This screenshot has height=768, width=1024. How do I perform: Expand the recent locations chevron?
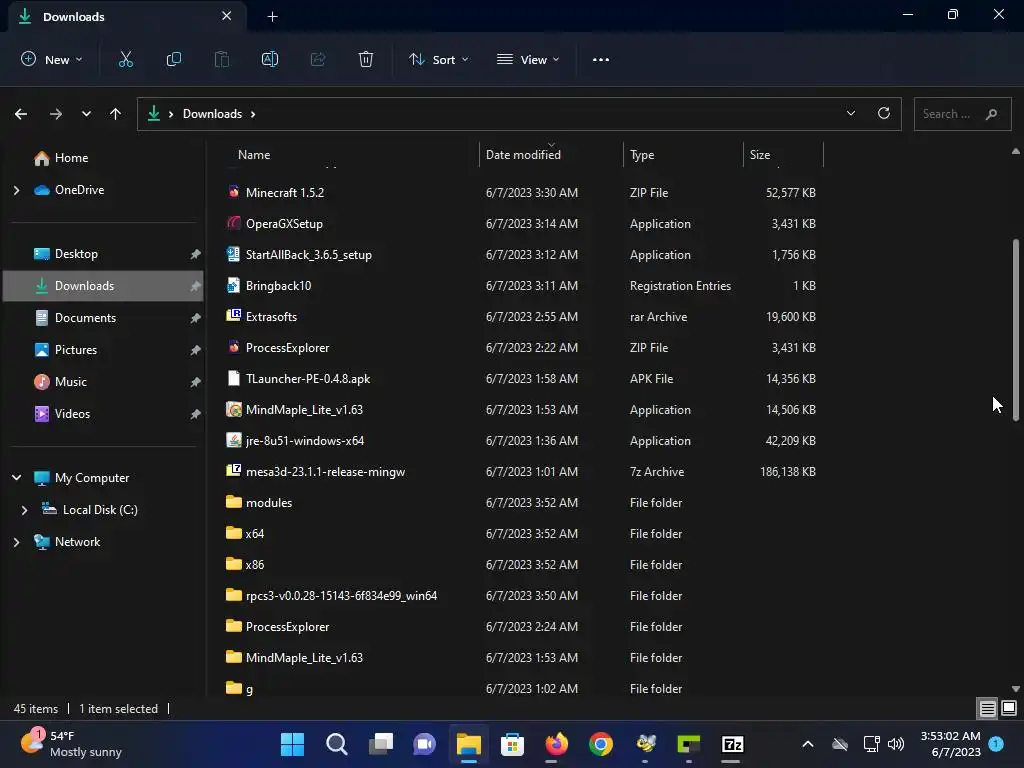(x=86, y=114)
